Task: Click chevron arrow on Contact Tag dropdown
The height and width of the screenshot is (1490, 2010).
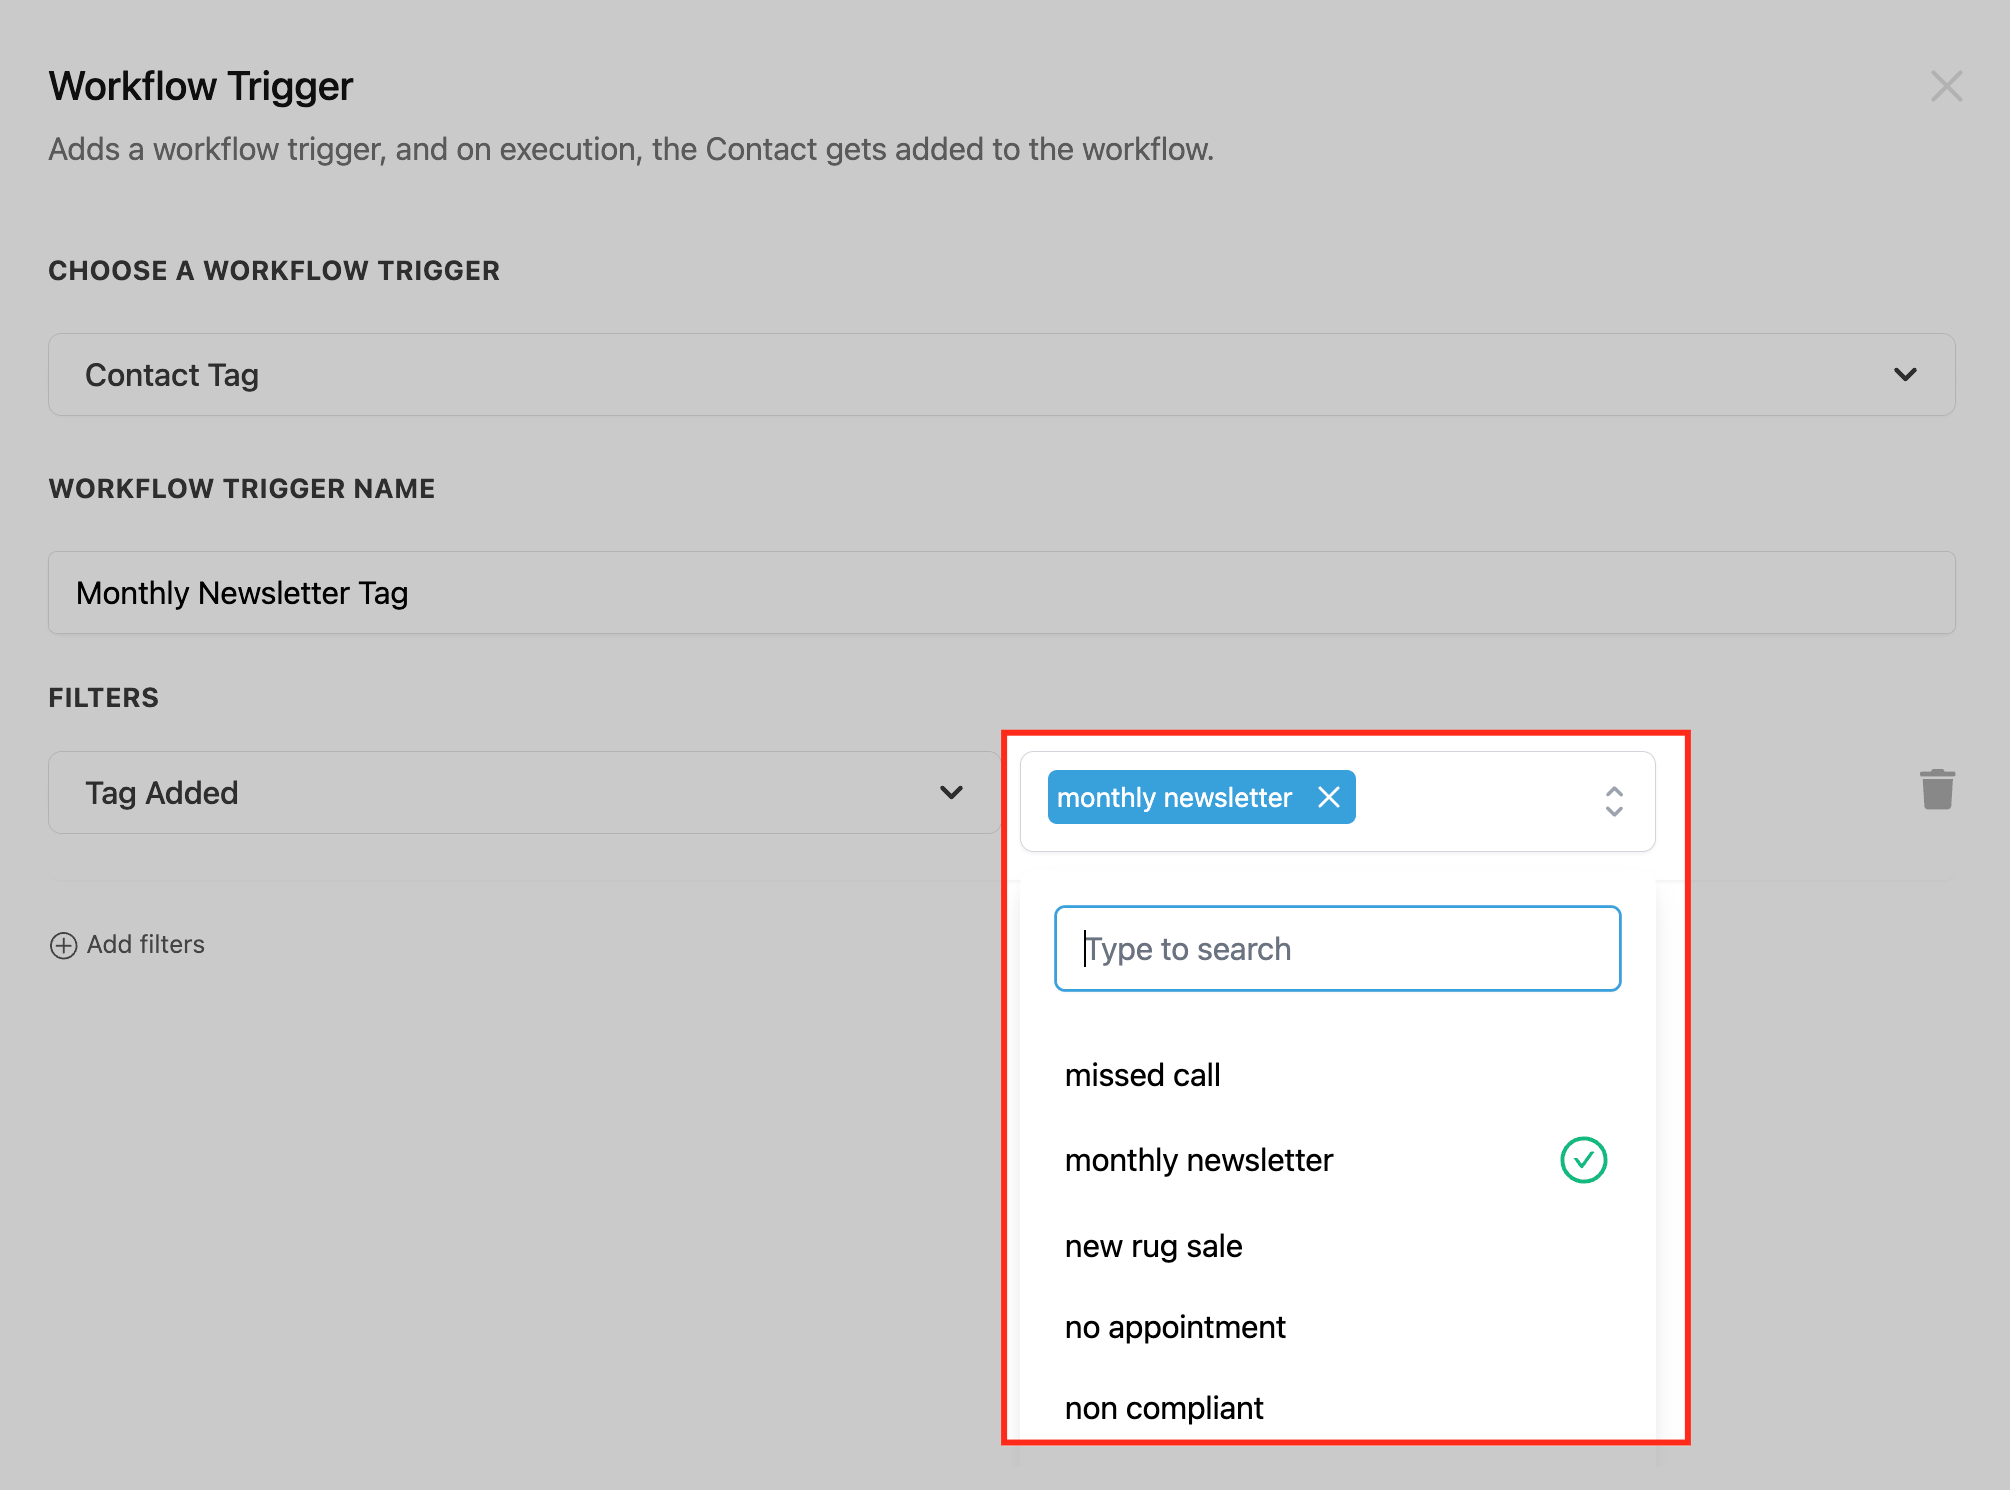Action: [1905, 375]
